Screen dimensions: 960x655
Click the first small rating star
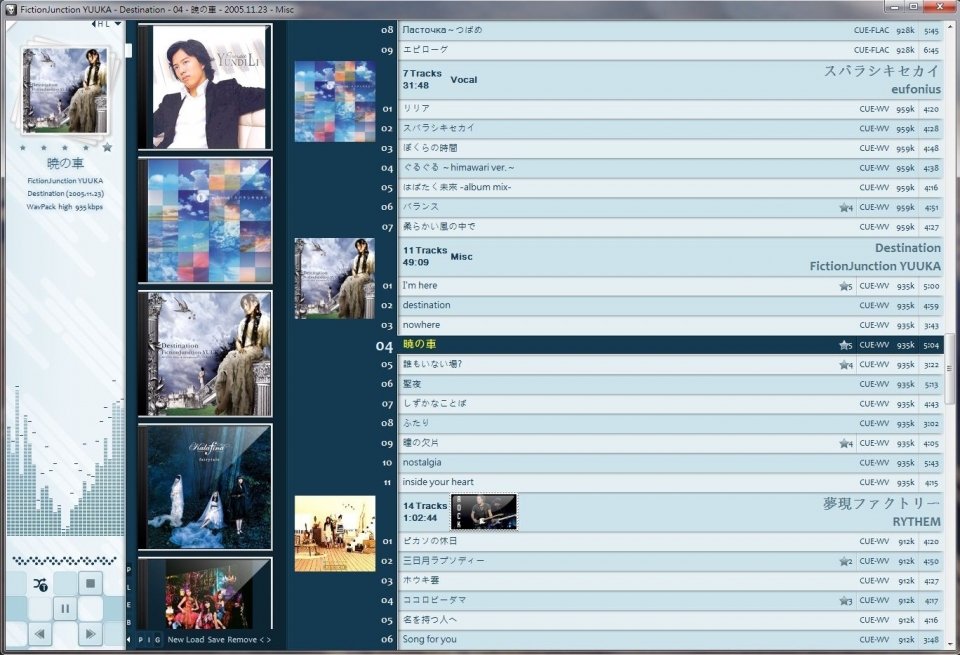[23, 148]
